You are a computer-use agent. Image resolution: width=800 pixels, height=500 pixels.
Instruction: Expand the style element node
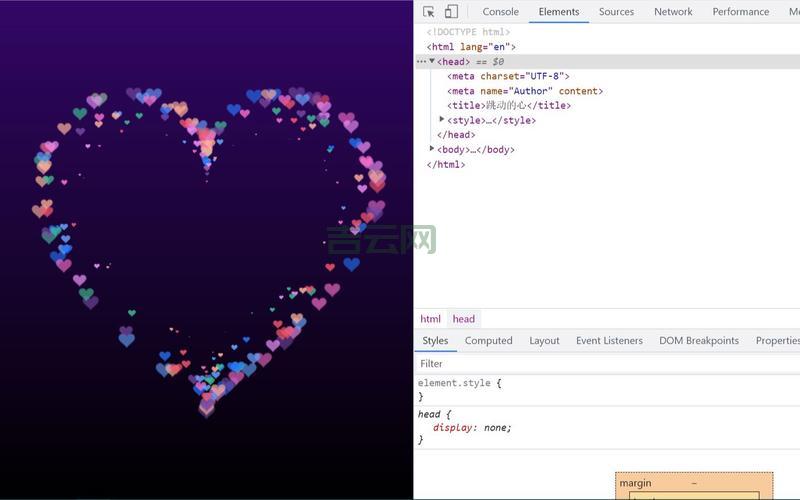[x=442, y=120]
